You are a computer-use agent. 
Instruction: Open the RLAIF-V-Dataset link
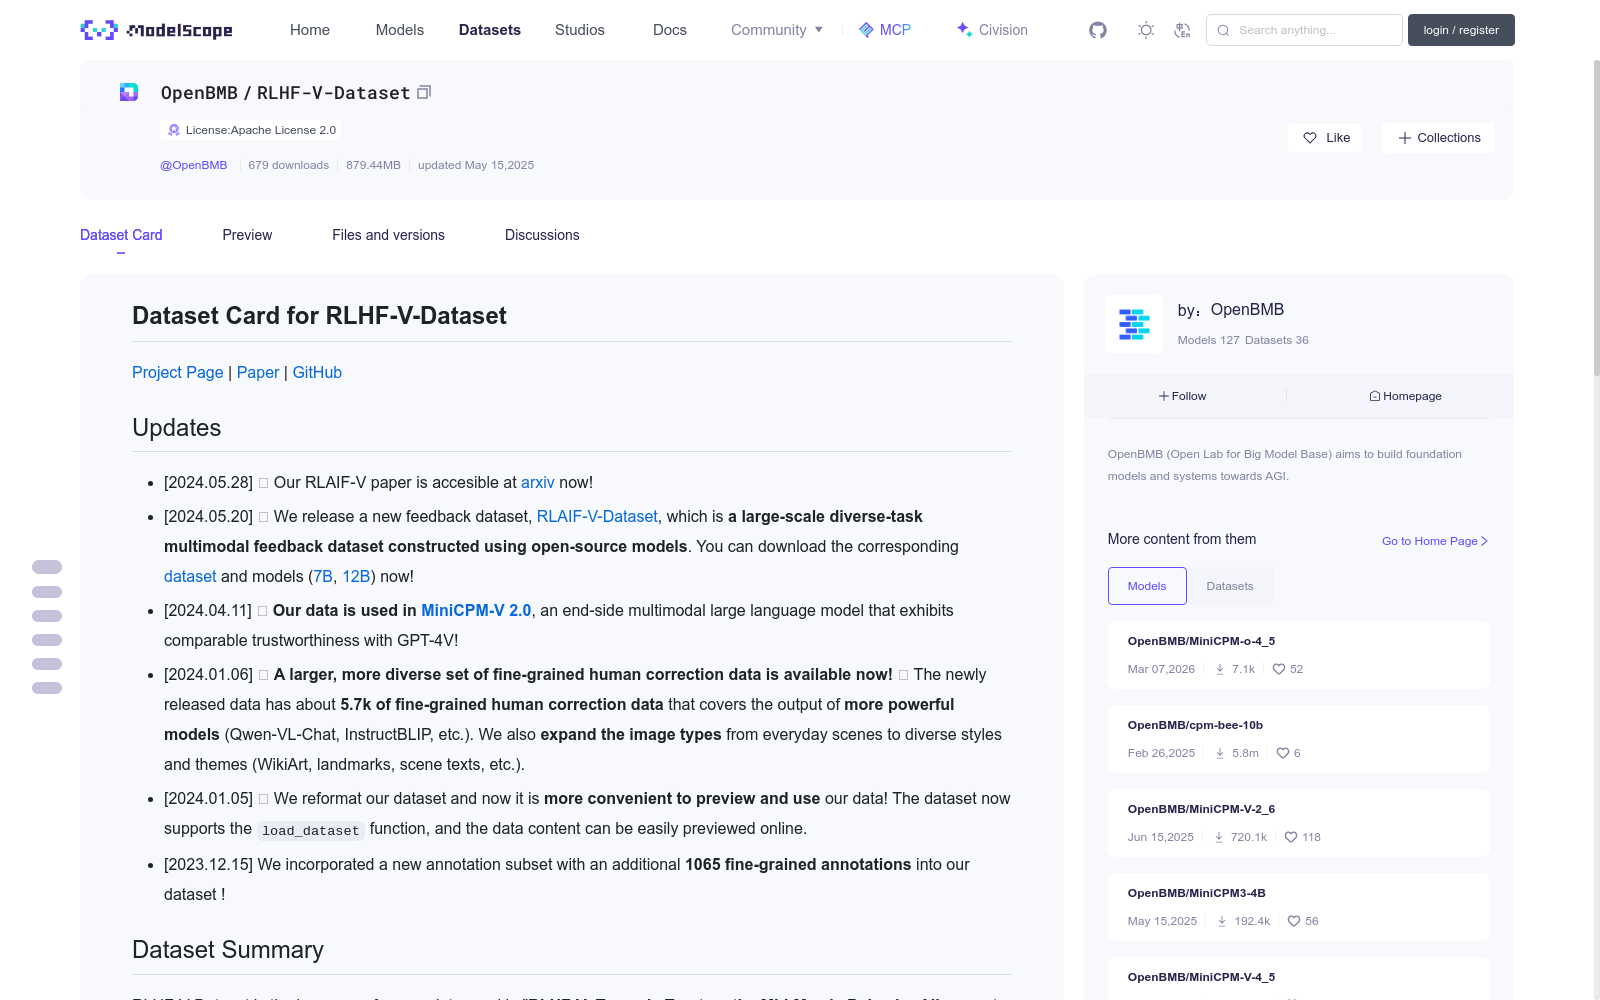(597, 516)
